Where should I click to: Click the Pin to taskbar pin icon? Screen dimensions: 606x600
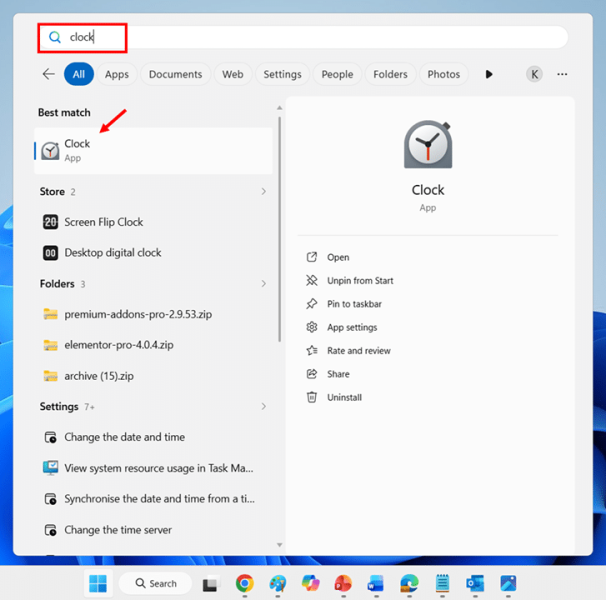click(312, 304)
